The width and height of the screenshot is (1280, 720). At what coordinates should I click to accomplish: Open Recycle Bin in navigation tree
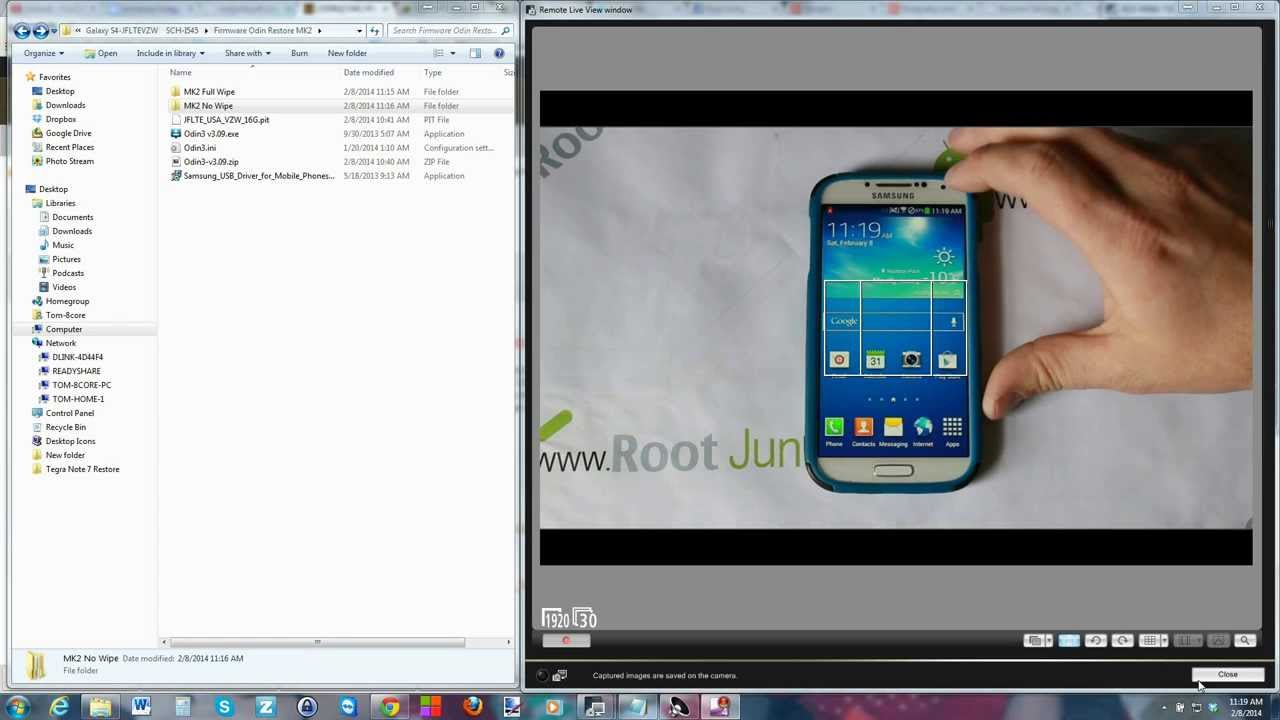click(65, 427)
